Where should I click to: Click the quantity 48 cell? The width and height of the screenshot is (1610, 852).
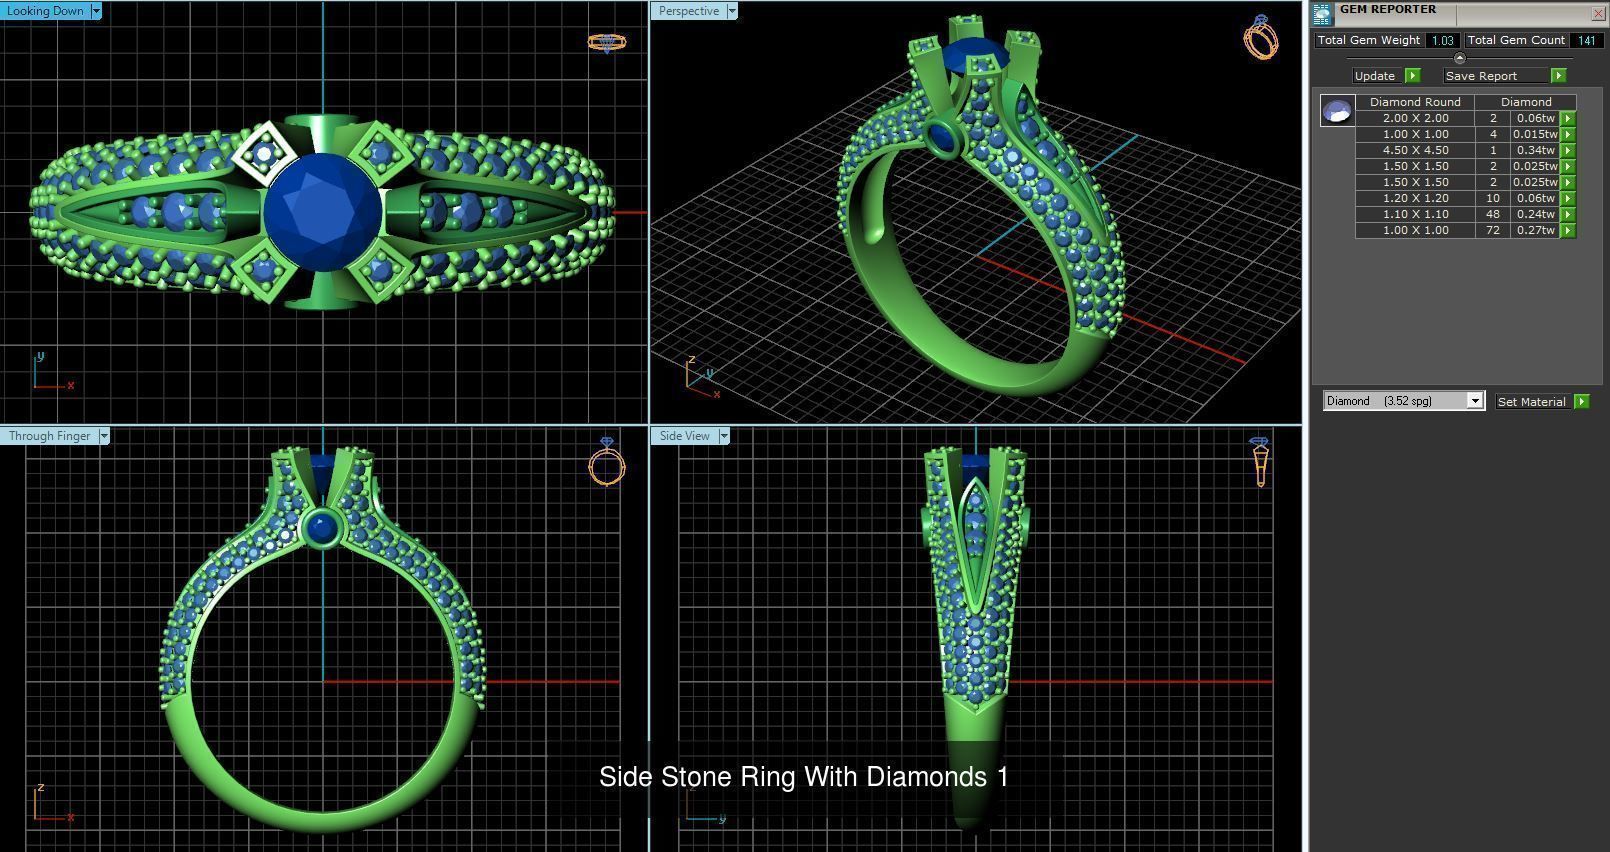pyautogui.click(x=1493, y=214)
